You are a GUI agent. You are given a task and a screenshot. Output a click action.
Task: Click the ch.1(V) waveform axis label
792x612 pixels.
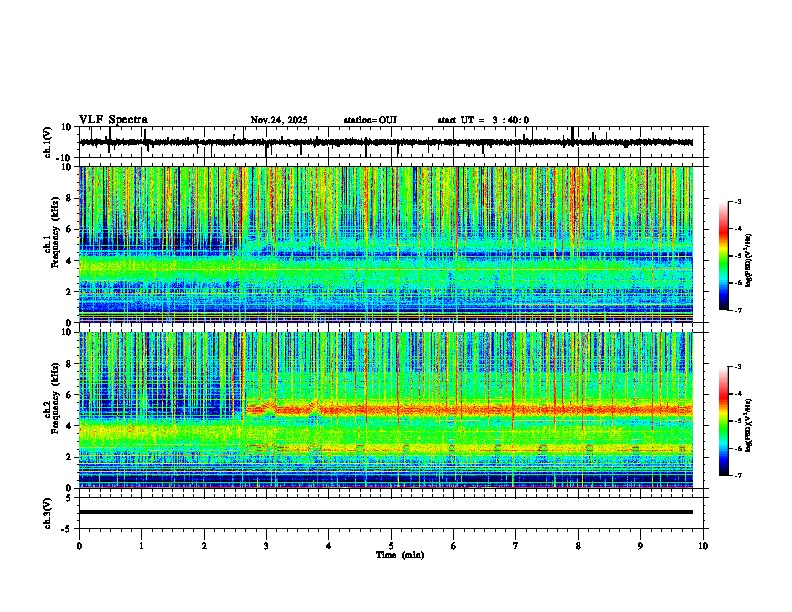tap(48, 142)
